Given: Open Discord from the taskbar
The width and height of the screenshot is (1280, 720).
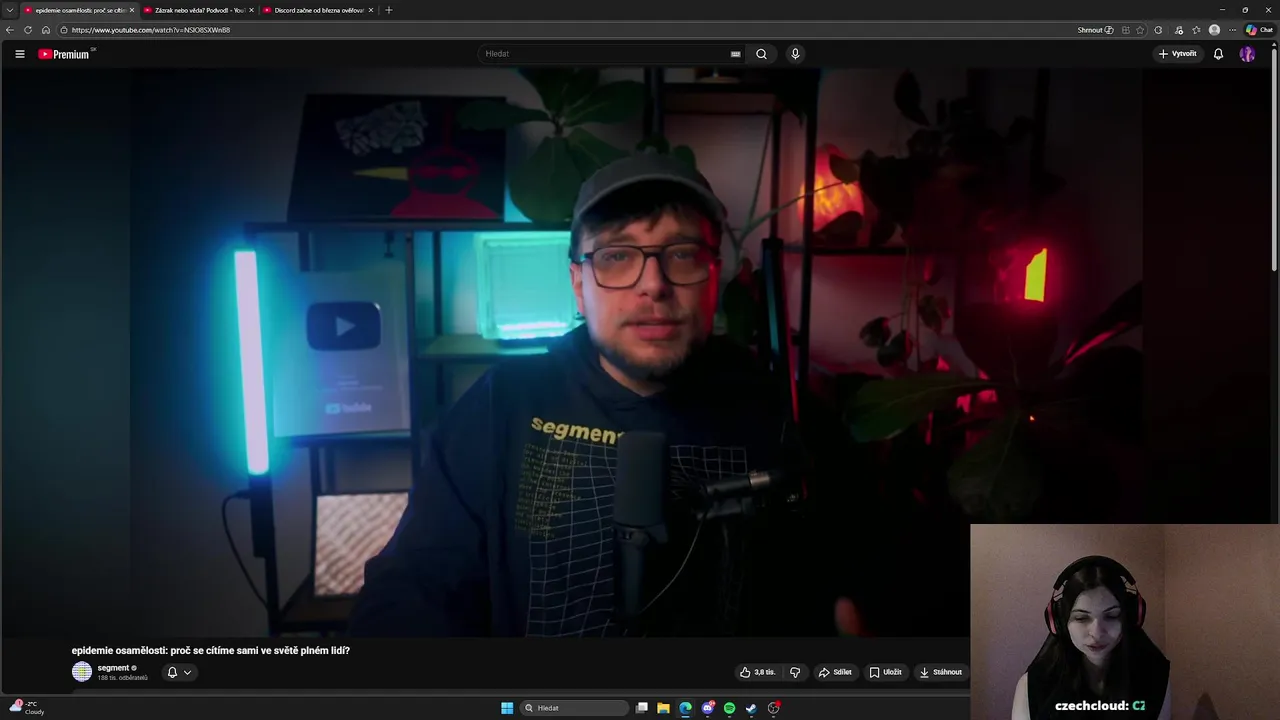Looking at the screenshot, I should tap(708, 708).
